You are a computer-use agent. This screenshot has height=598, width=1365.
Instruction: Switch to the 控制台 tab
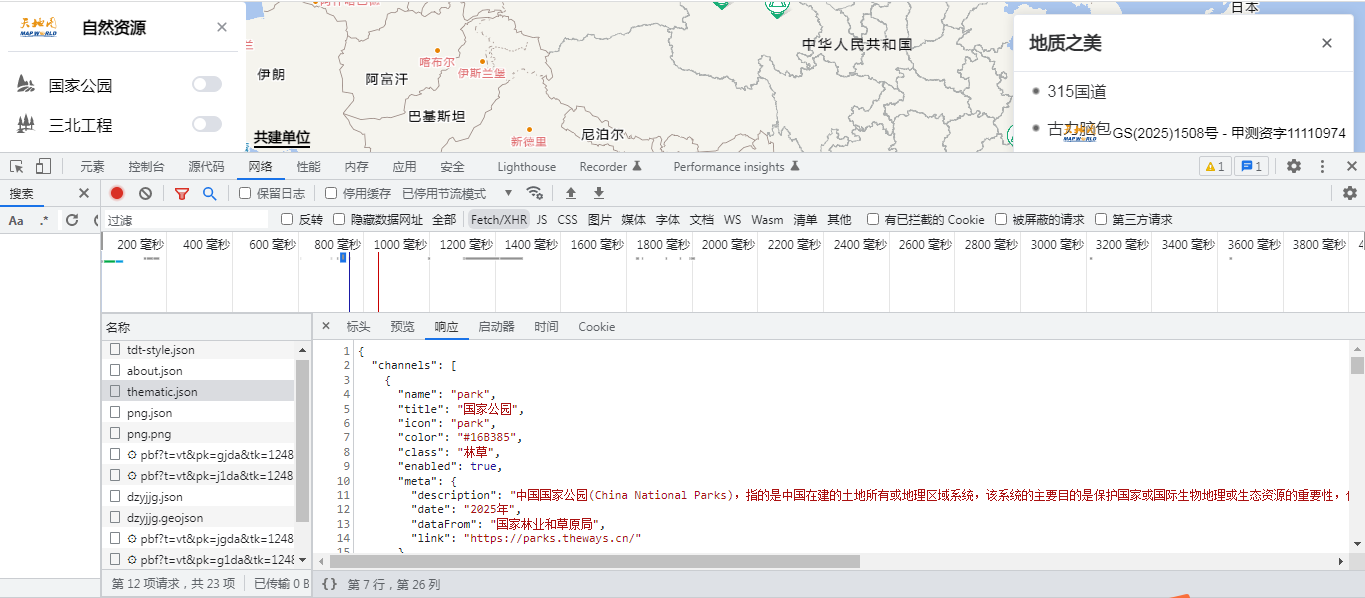click(x=146, y=166)
